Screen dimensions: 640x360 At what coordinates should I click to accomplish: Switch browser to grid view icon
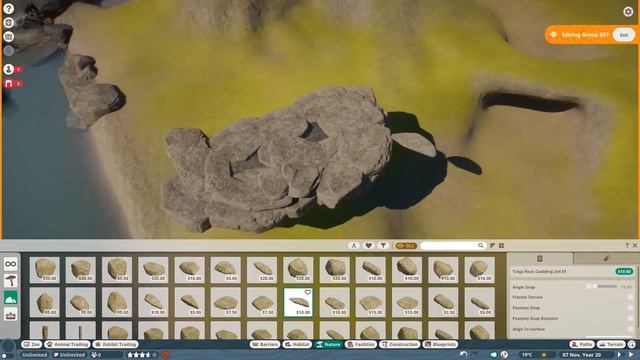(501, 245)
